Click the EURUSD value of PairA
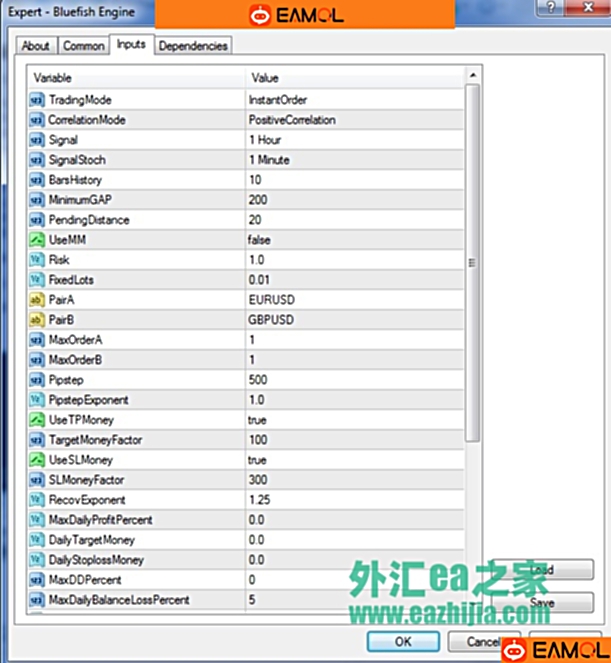 click(x=271, y=300)
